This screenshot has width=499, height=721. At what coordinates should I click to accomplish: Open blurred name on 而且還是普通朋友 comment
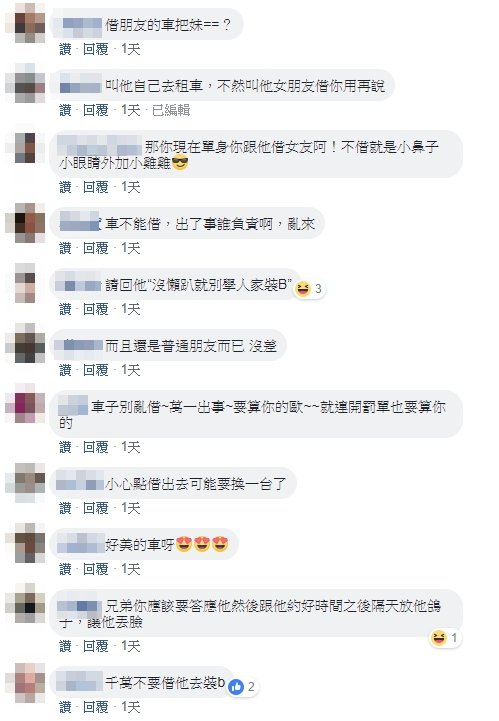click(x=80, y=345)
